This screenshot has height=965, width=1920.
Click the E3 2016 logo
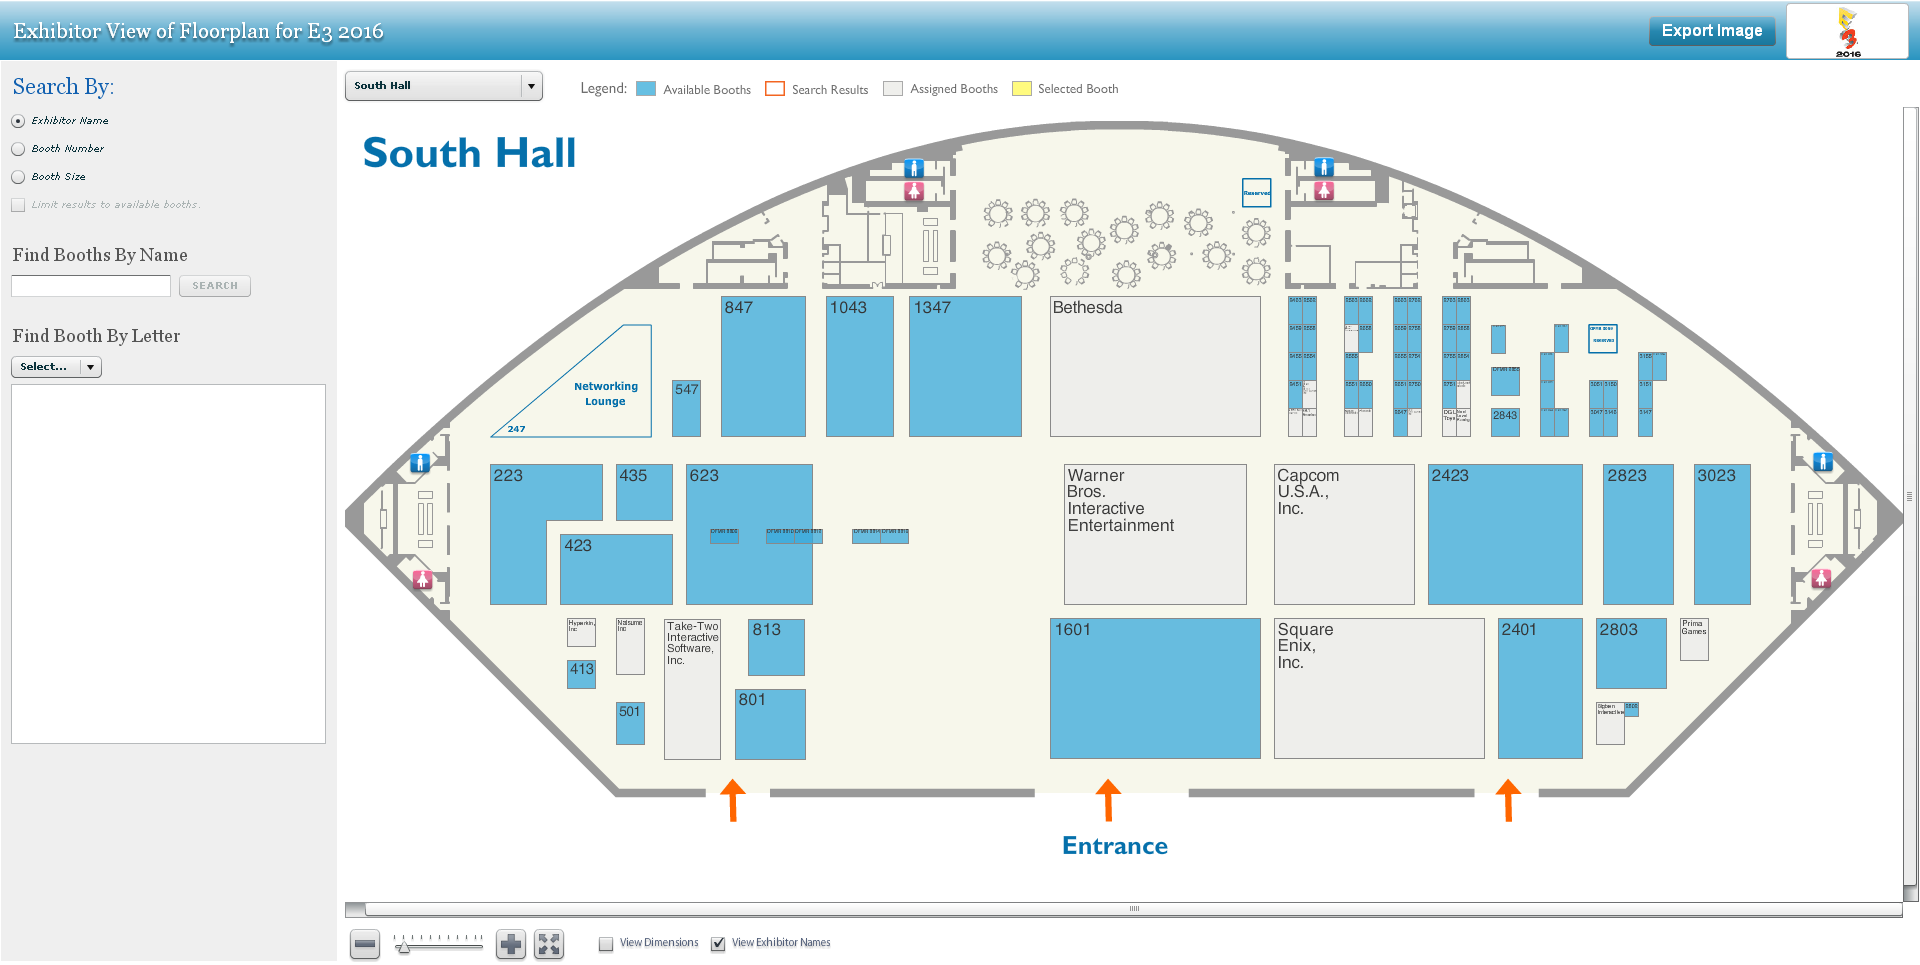(x=1847, y=32)
